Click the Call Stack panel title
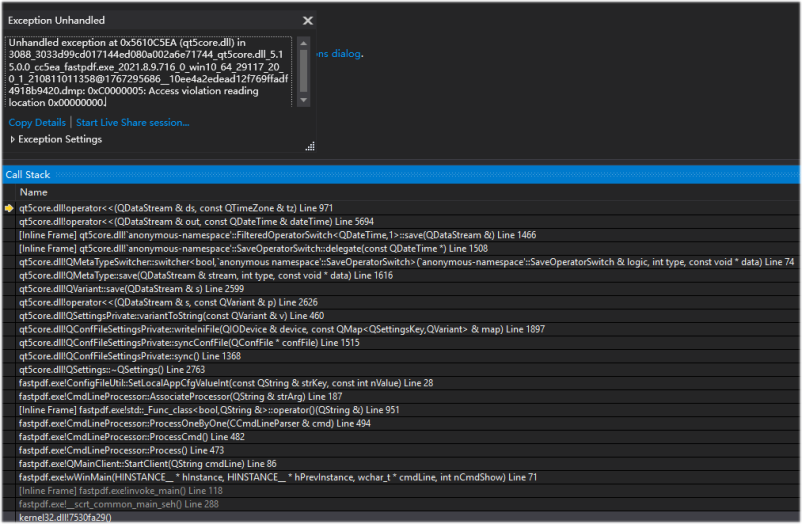 [27, 175]
